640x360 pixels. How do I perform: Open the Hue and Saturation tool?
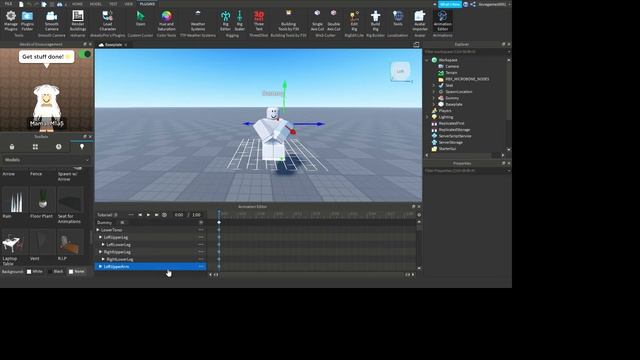click(x=167, y=20)
